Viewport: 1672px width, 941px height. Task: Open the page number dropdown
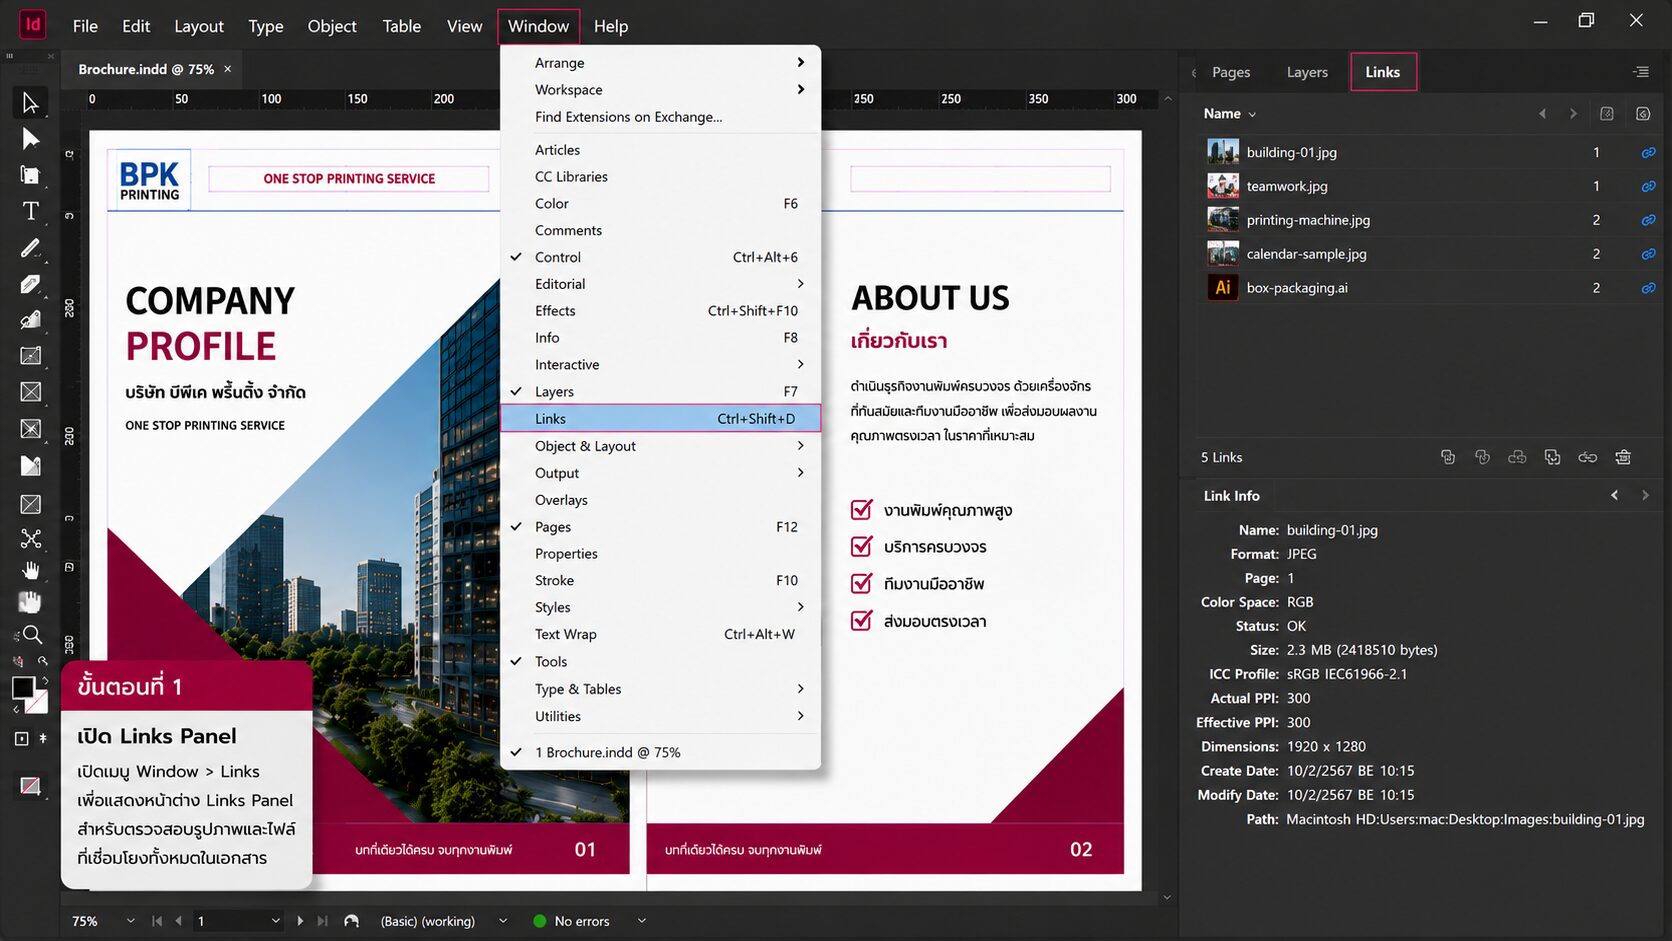point(276,921)
